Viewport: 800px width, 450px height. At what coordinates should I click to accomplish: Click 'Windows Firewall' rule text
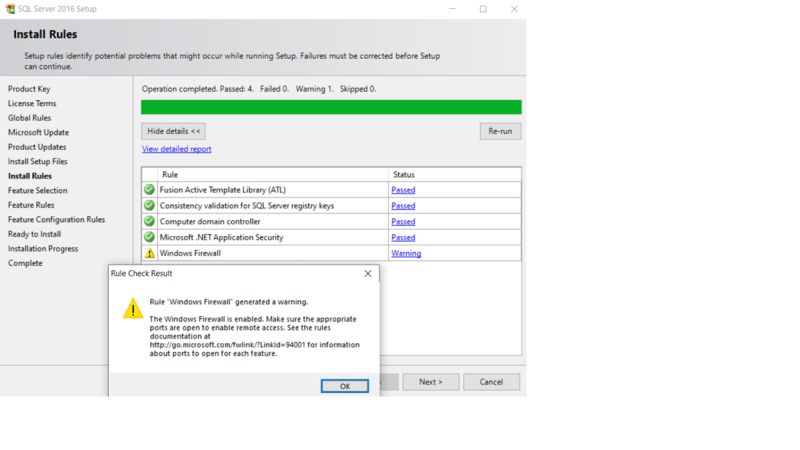[x=190, y=253]
